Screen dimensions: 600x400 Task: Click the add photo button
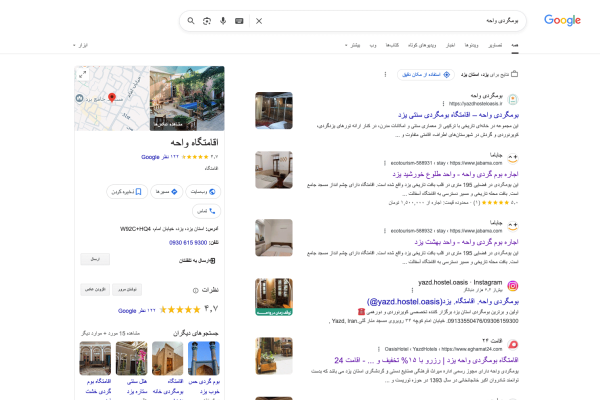click(95, 289)
